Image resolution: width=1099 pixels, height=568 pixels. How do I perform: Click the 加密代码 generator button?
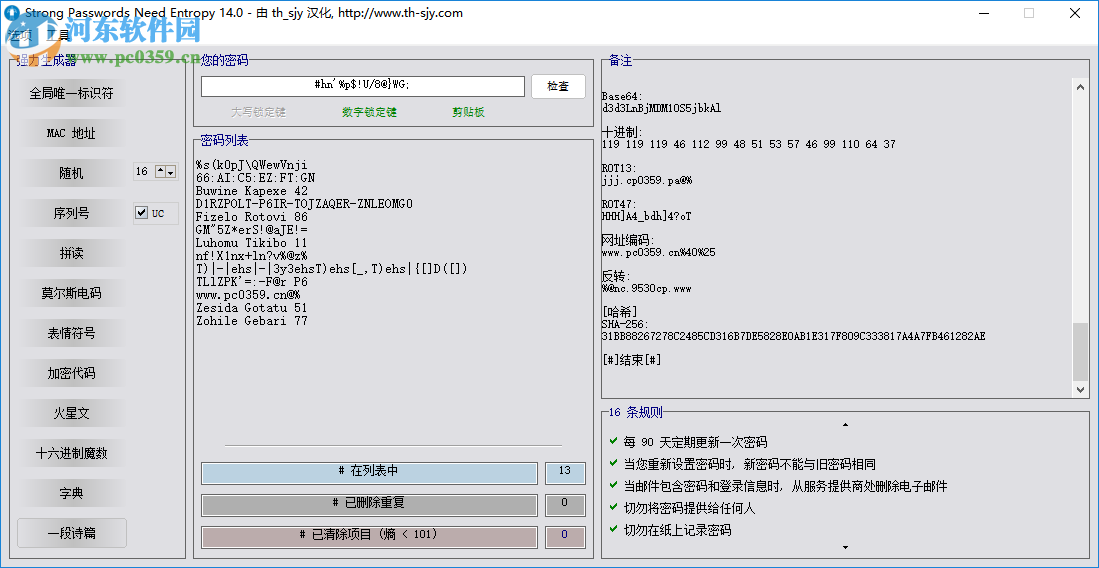[x=71, y=373]
